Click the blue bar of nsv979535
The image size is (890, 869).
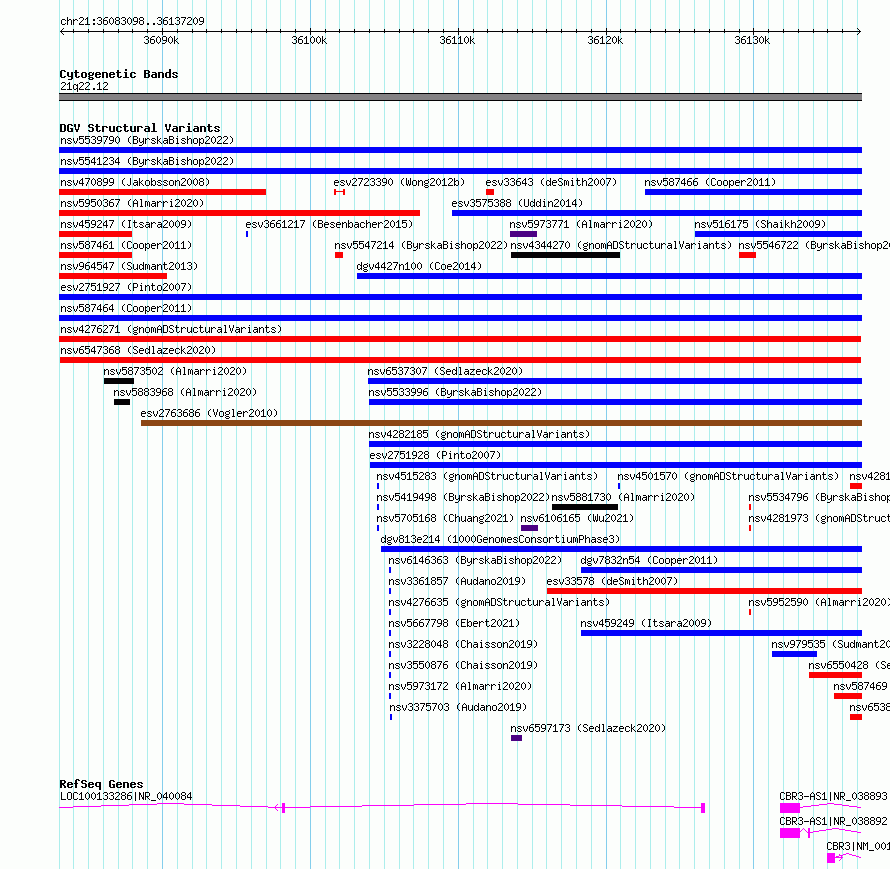[x=794, y=654]
